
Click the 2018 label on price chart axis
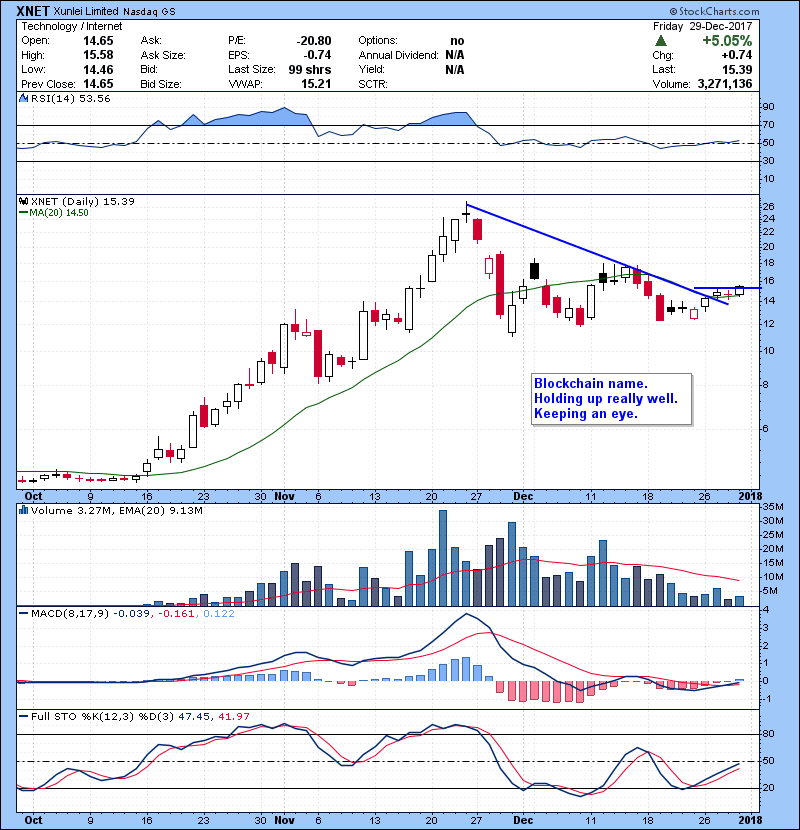750,496
